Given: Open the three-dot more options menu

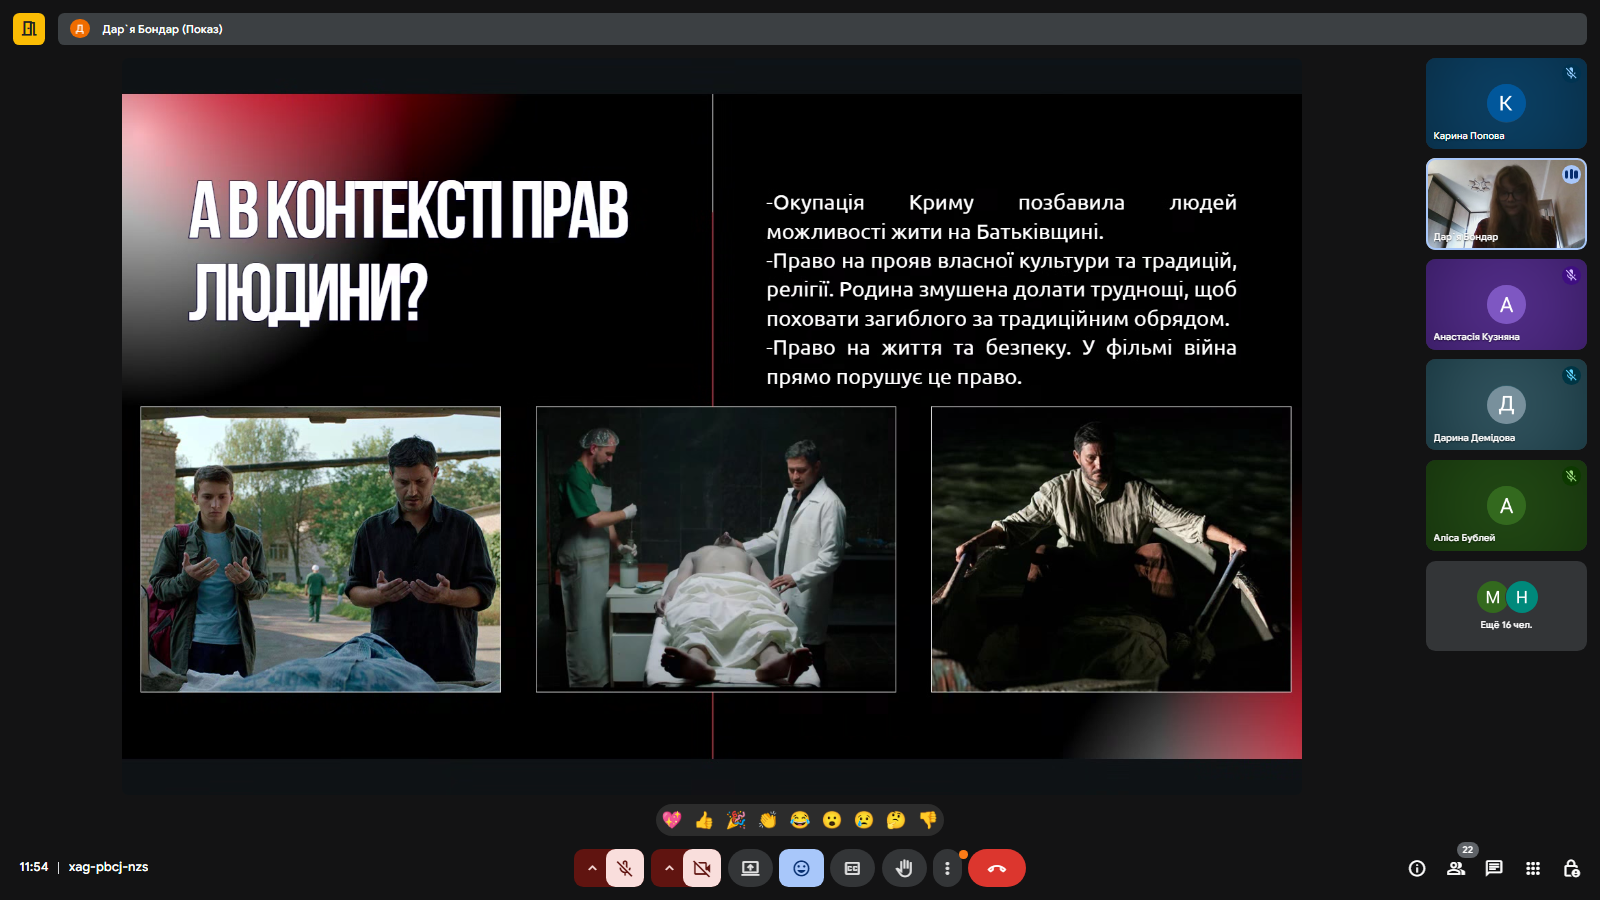Looking at the screenshot, I should tap(947, 868).
